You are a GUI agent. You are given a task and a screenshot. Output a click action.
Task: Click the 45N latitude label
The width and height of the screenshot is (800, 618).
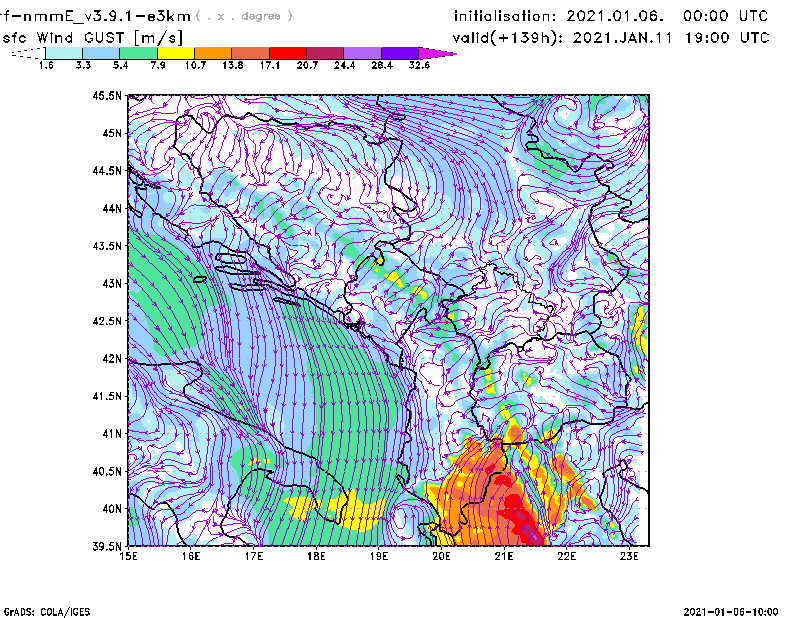[112, 133]
